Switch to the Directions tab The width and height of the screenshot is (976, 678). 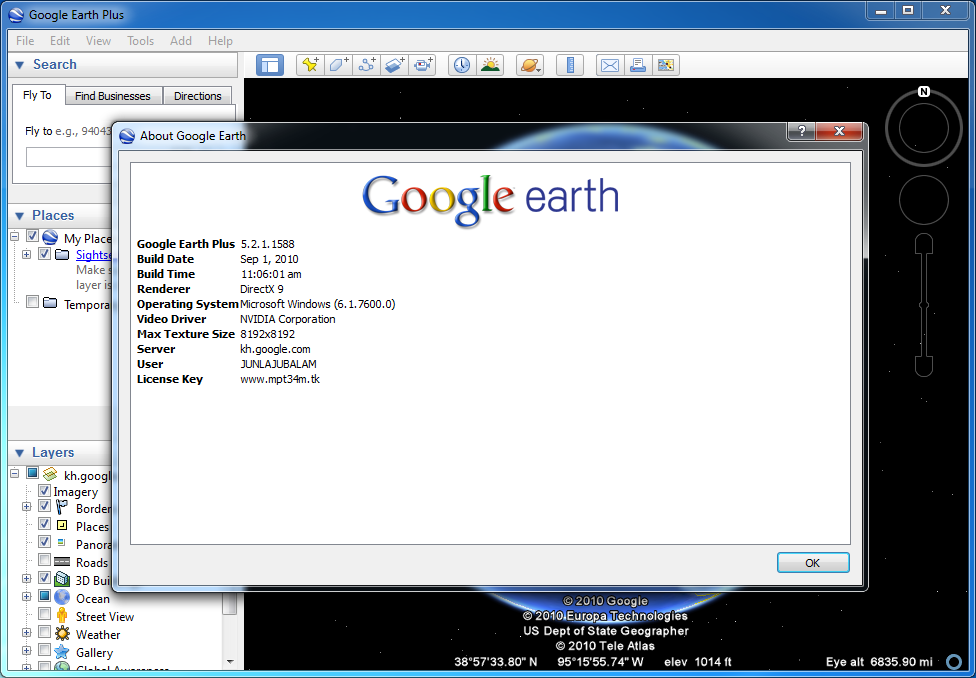point(197,96)
